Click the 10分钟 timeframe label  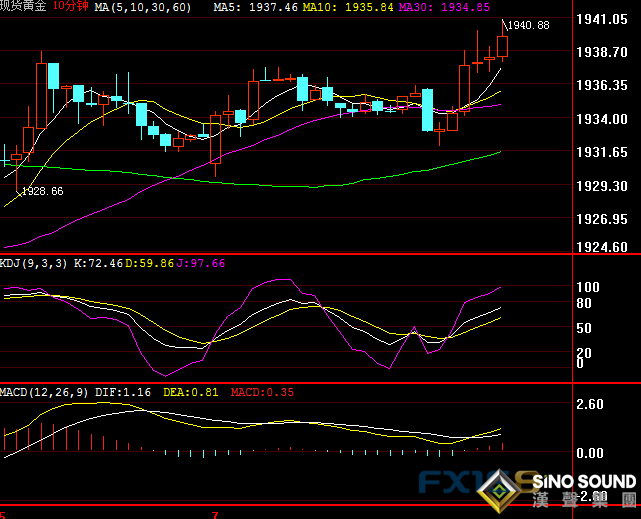tap(71, 7)
